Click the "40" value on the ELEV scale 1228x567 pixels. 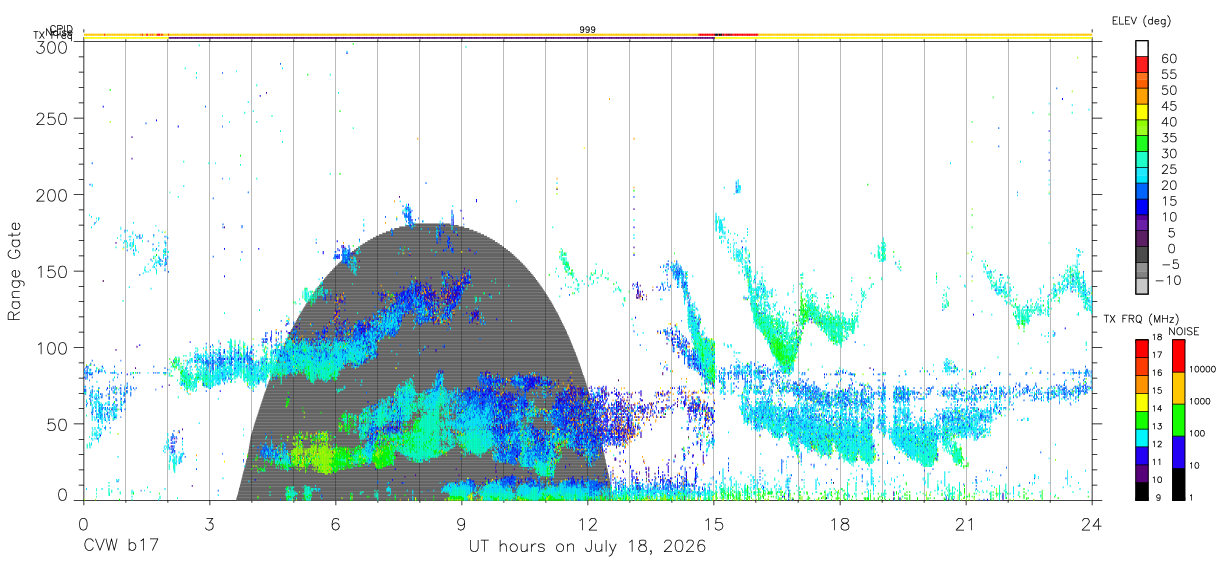[x=1169, y=122]
